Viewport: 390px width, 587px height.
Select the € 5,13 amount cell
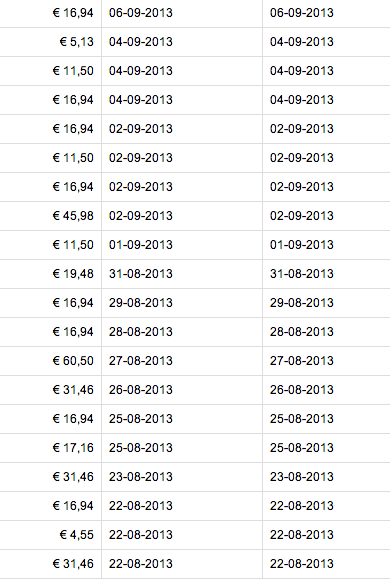click(x=51, y=42)
